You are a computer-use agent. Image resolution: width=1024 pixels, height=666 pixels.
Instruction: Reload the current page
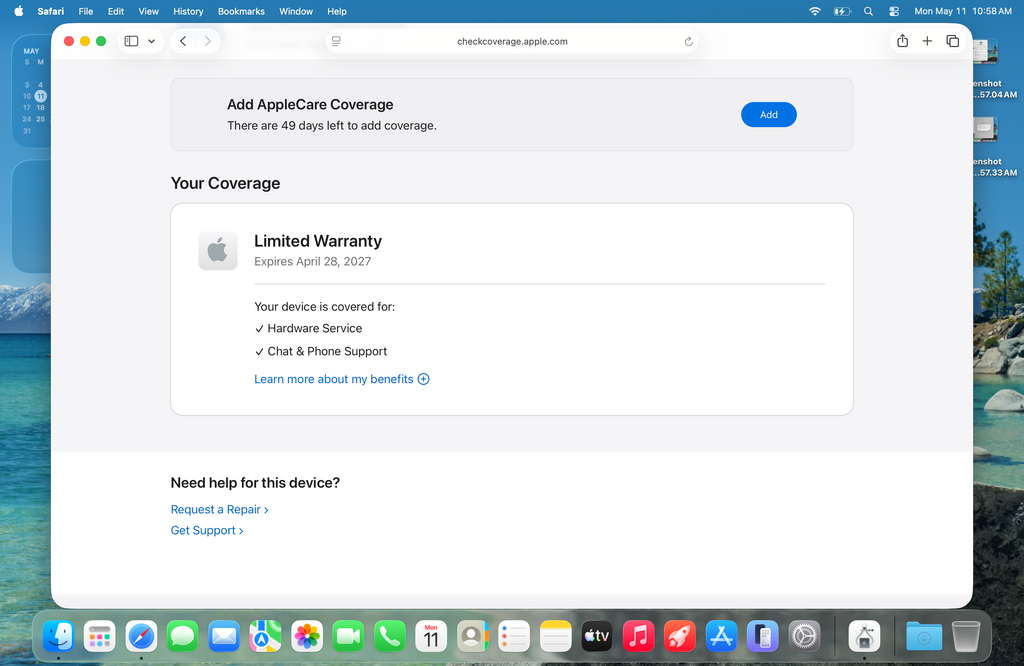(688, 41)
